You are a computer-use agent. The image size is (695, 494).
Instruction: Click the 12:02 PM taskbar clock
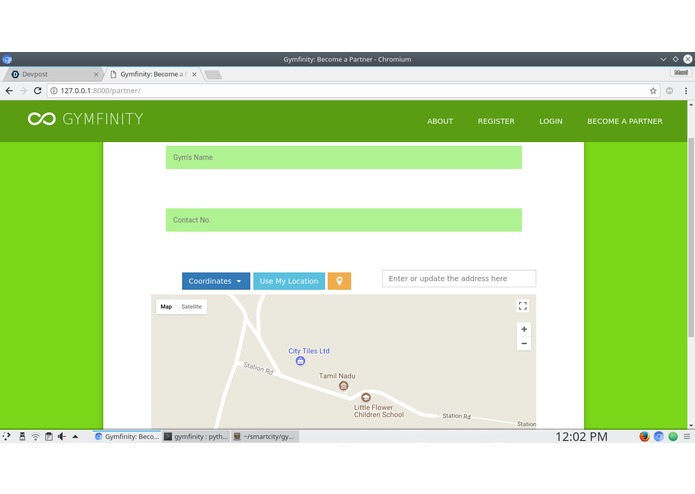pos(581,436)
